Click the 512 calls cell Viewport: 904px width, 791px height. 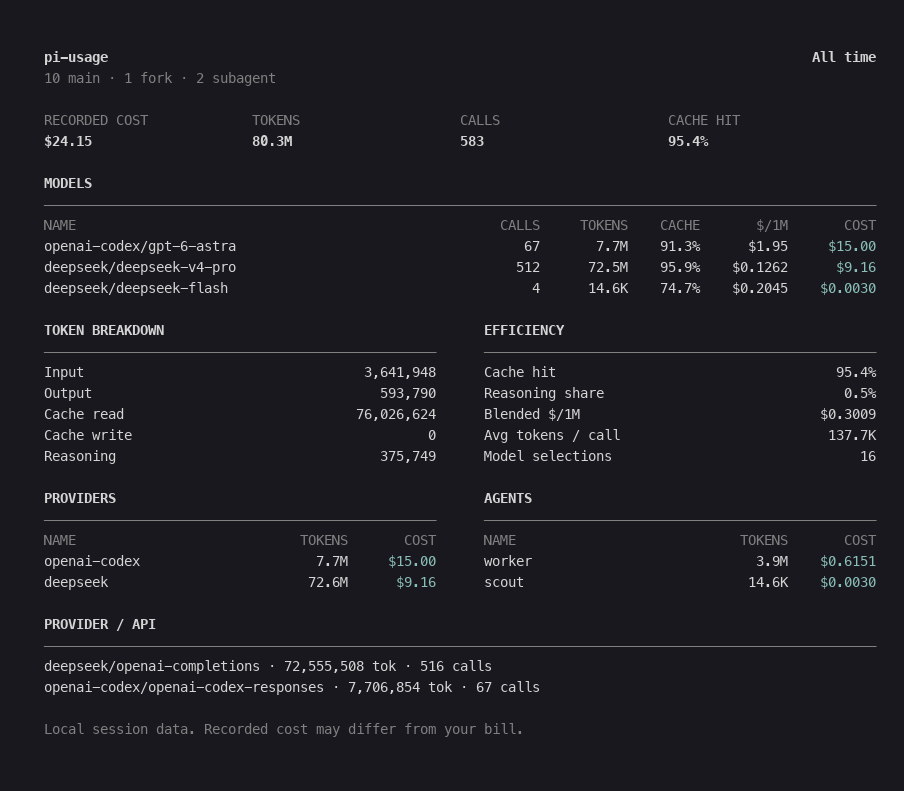click(528, 268)
